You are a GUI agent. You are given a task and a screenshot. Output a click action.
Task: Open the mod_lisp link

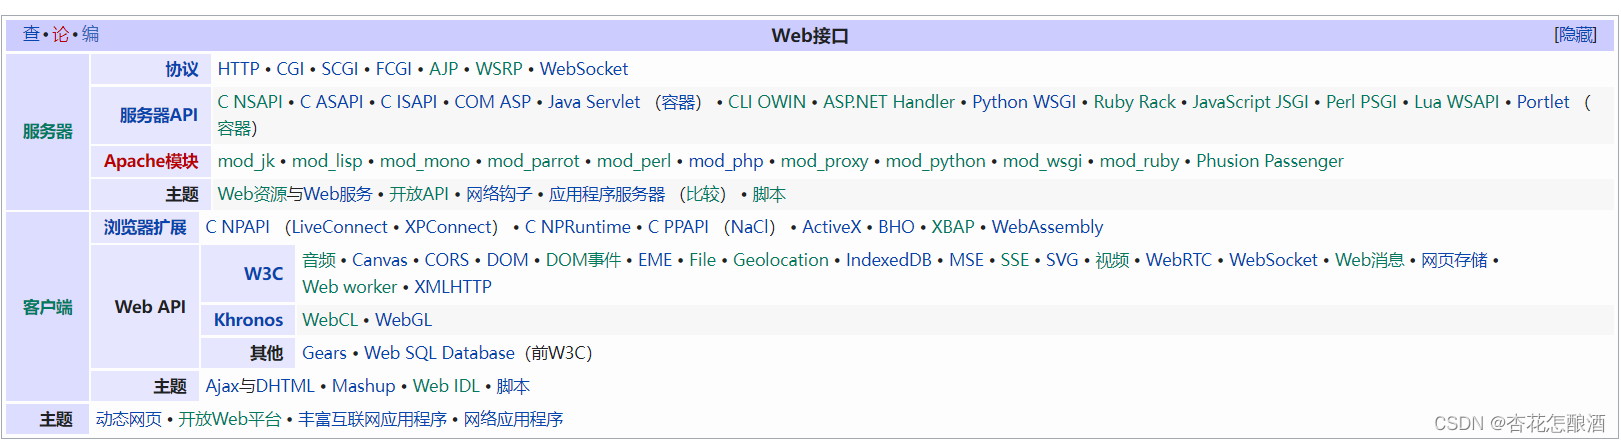coord(327,161)
